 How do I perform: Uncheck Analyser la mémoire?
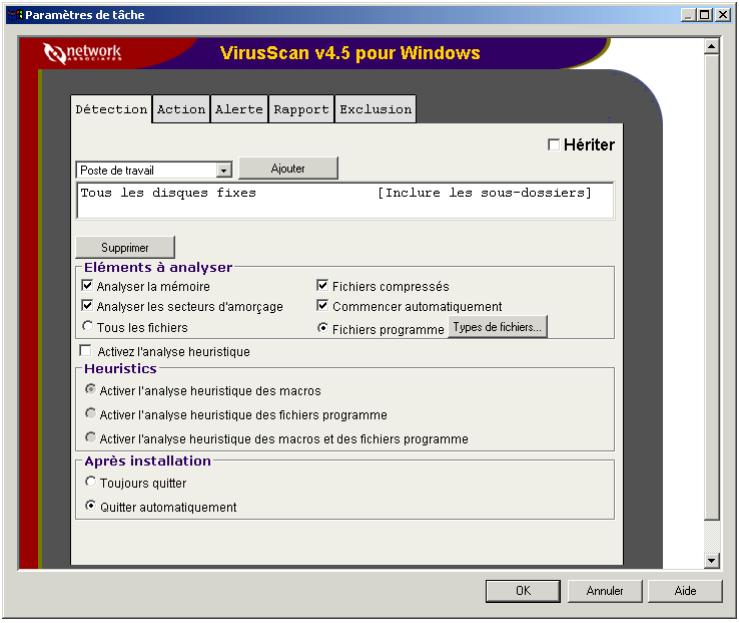(x=87, y=286)
